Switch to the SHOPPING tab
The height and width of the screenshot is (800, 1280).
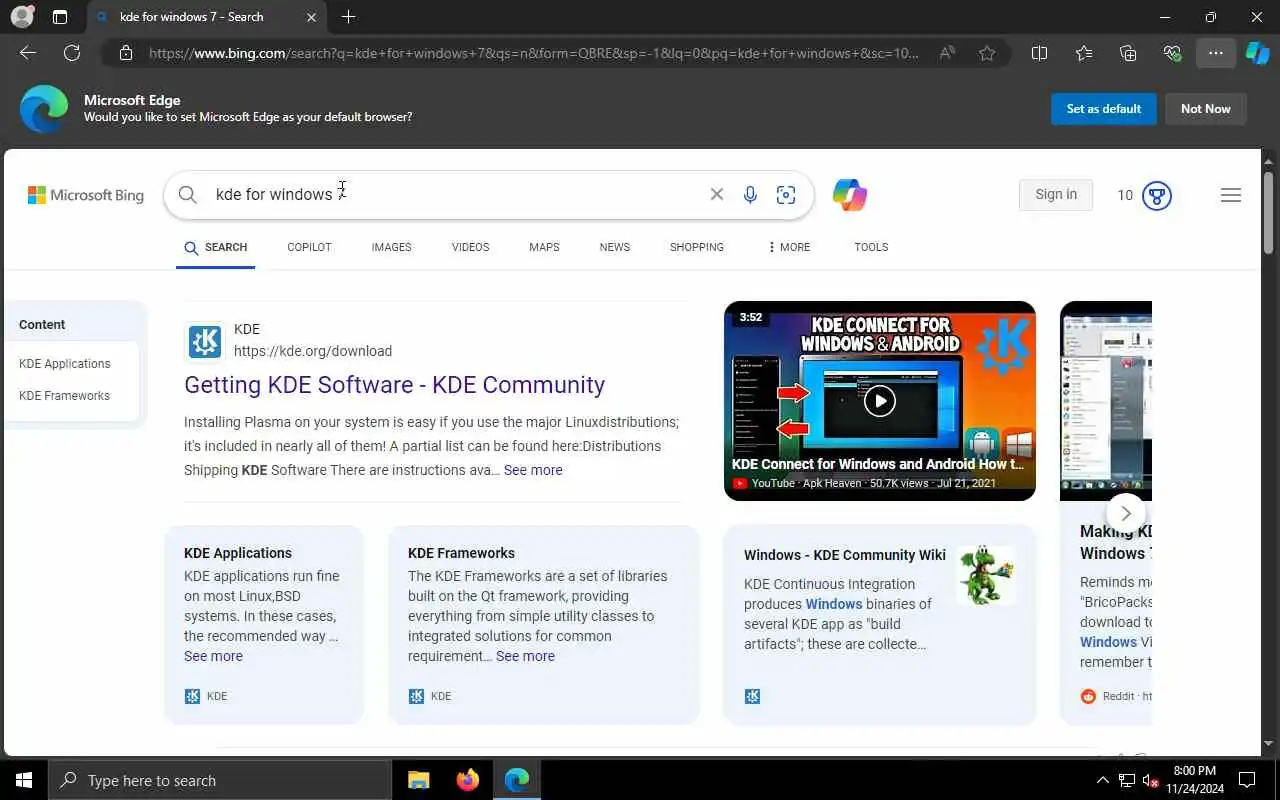click(x=697, y=247)
